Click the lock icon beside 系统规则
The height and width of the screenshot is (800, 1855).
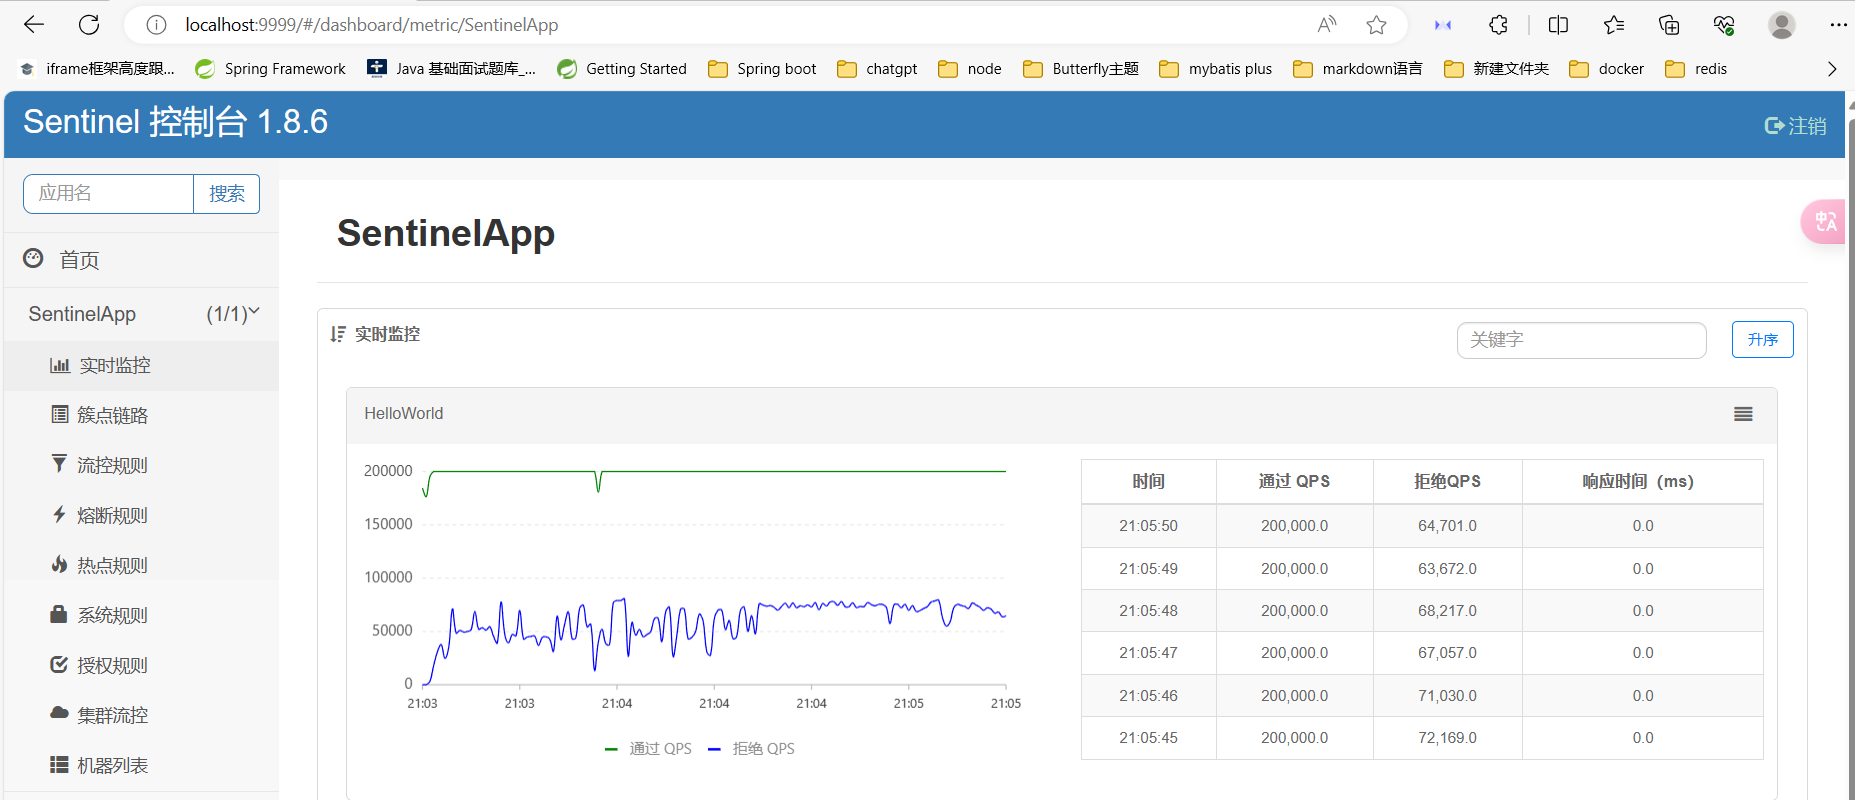[59, 615]
